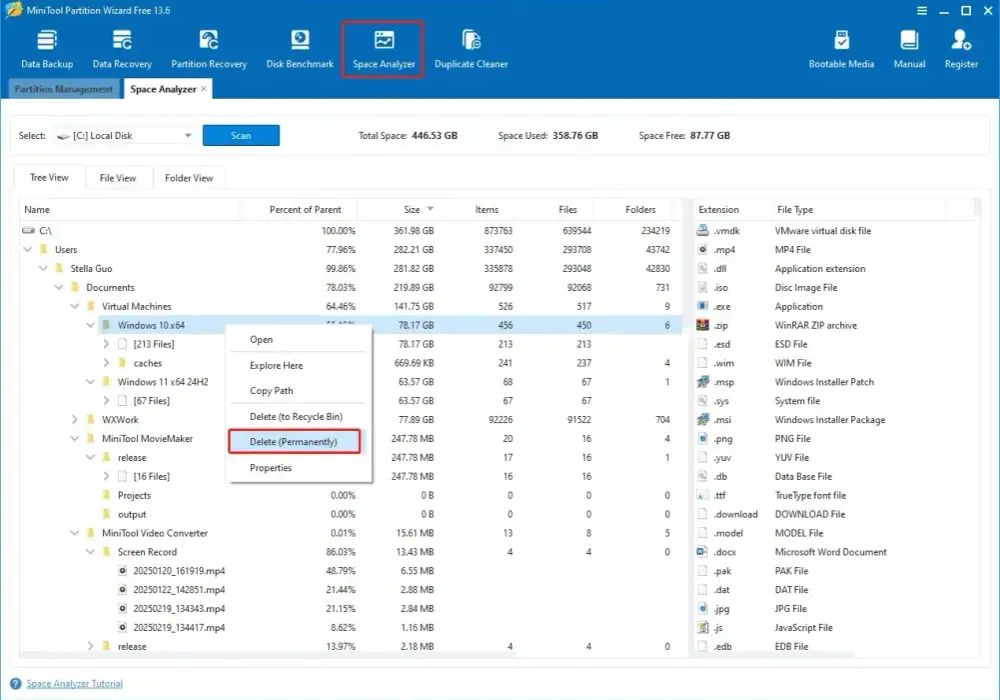Select the .mp4 extension icon
Viewport: 1000px width, 700px height.
702,249
